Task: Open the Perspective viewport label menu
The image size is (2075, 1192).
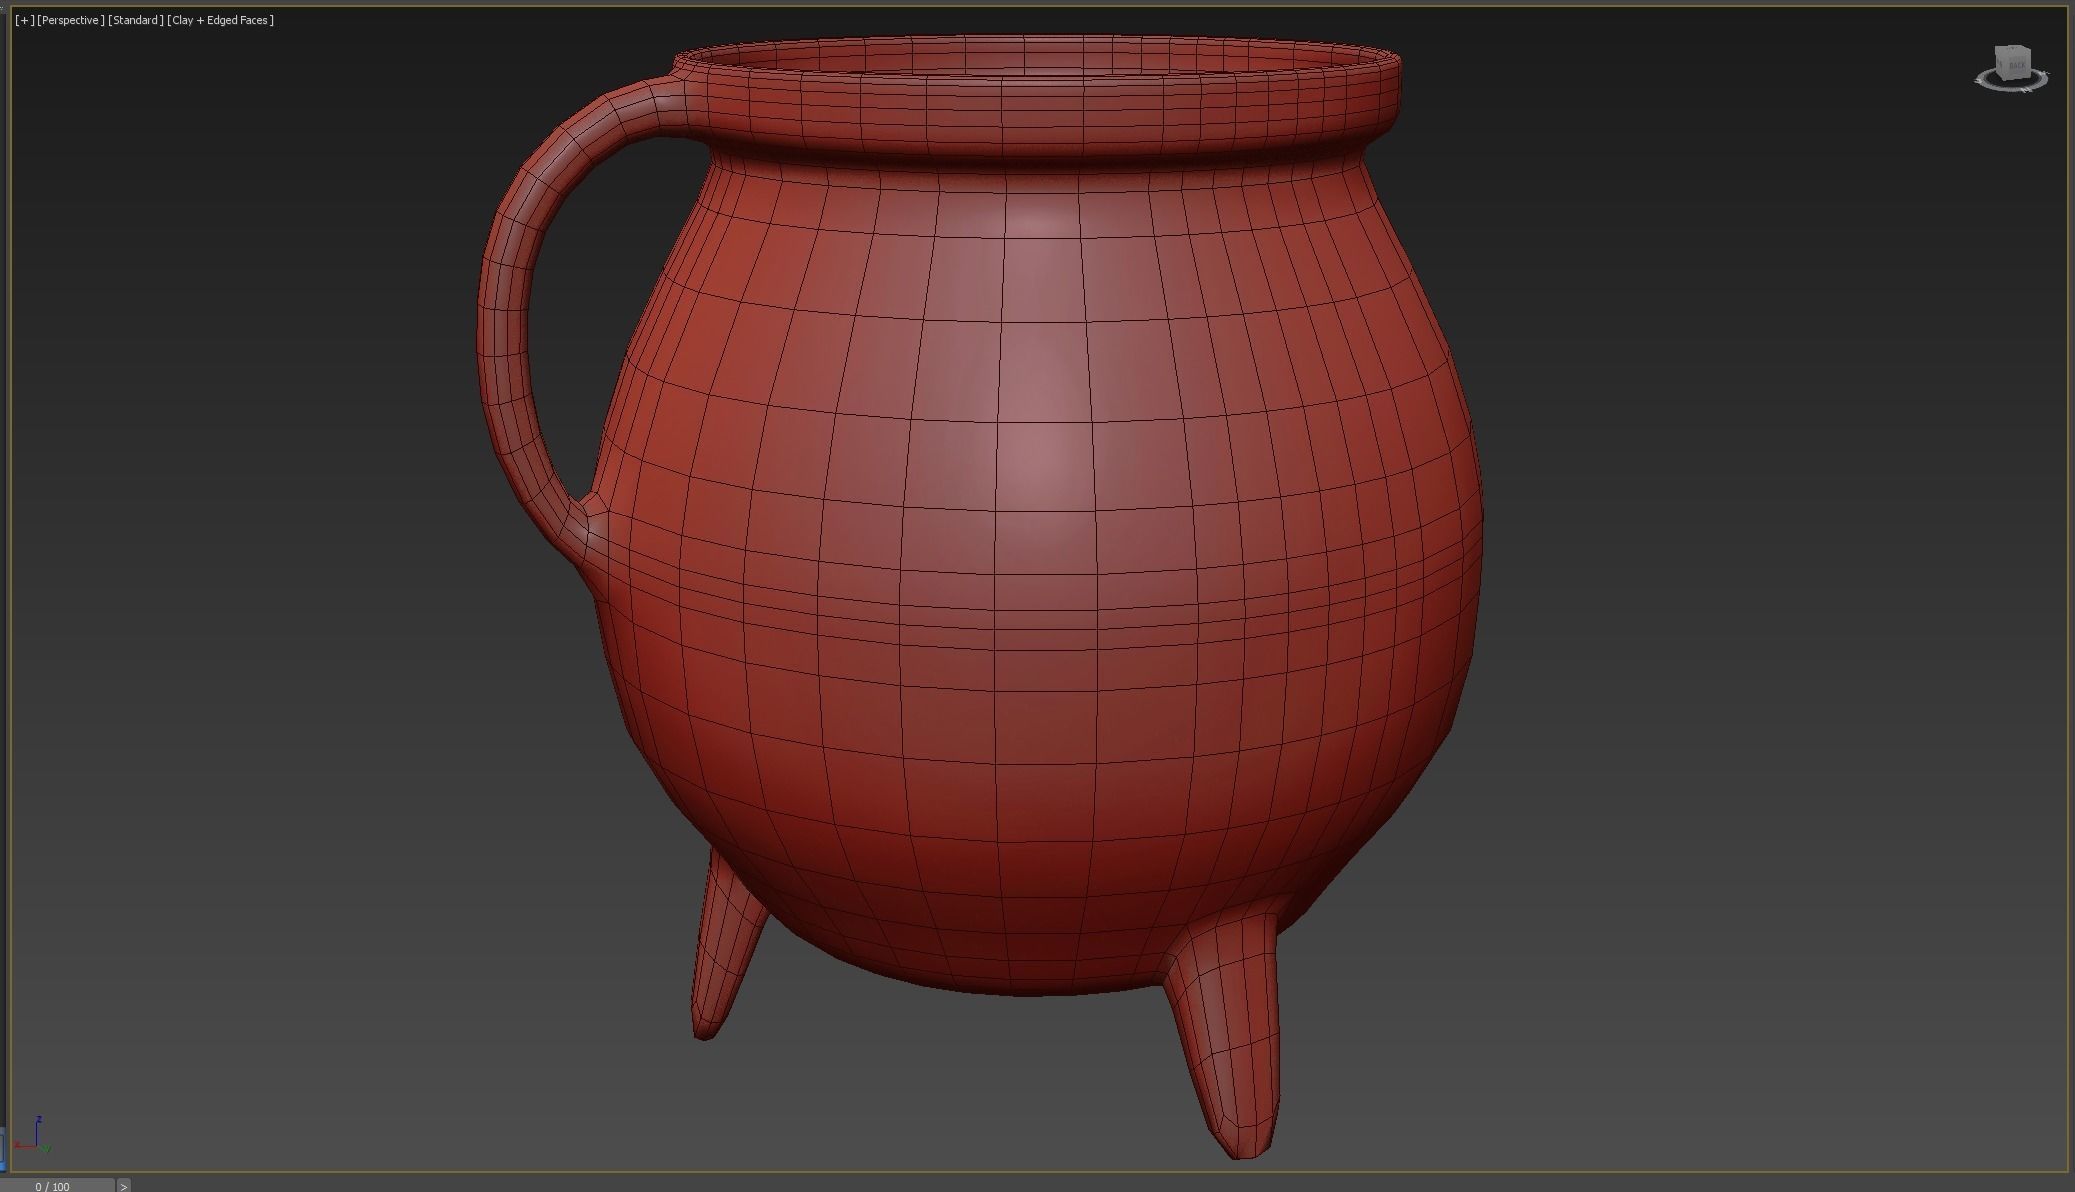Action: (70, 20)
